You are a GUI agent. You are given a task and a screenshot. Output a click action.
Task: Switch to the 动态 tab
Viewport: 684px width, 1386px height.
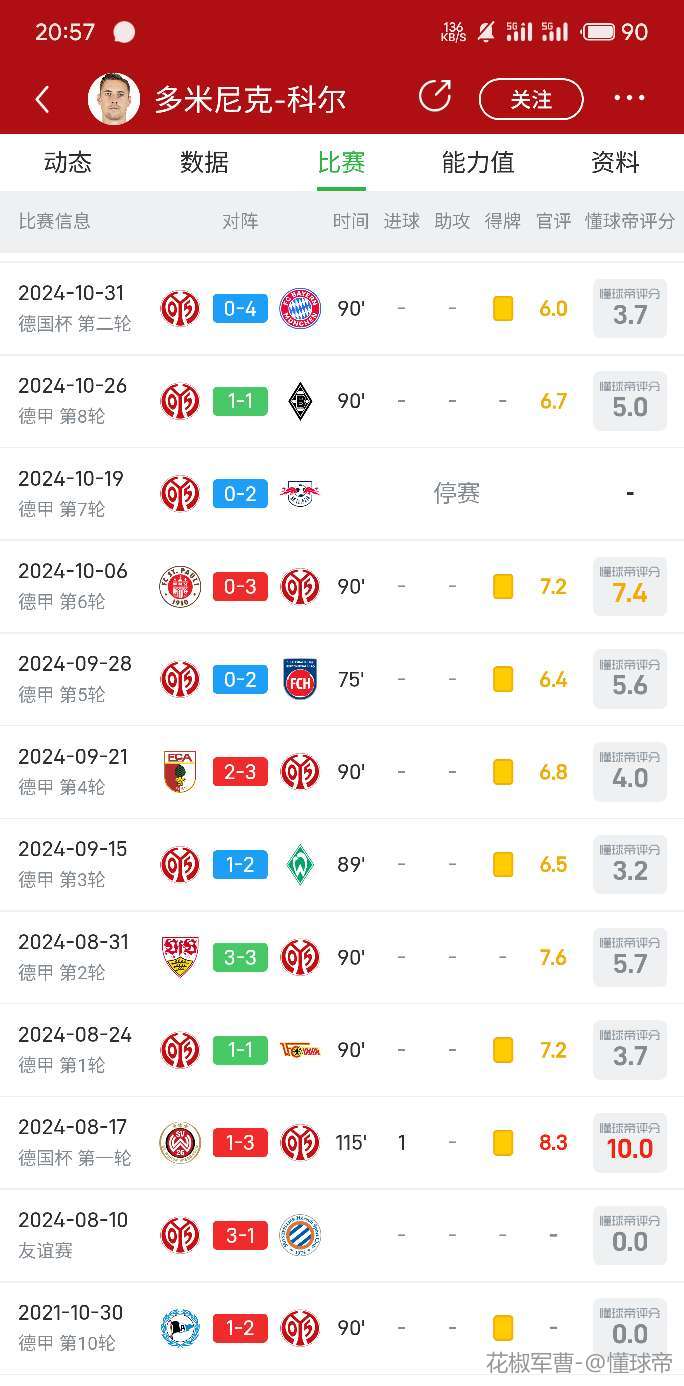click(68, 162)
